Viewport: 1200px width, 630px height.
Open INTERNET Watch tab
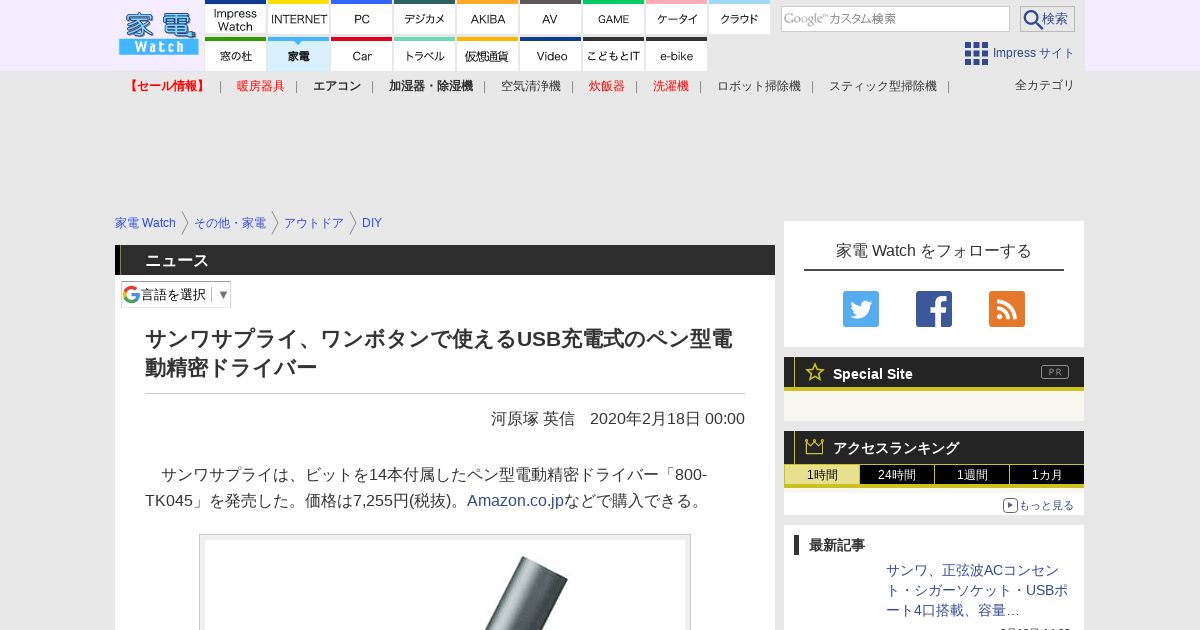pos(299,18)
